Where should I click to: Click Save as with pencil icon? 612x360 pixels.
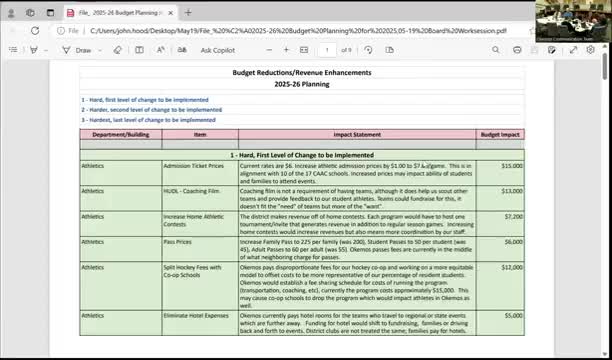(x=552, y=50)
